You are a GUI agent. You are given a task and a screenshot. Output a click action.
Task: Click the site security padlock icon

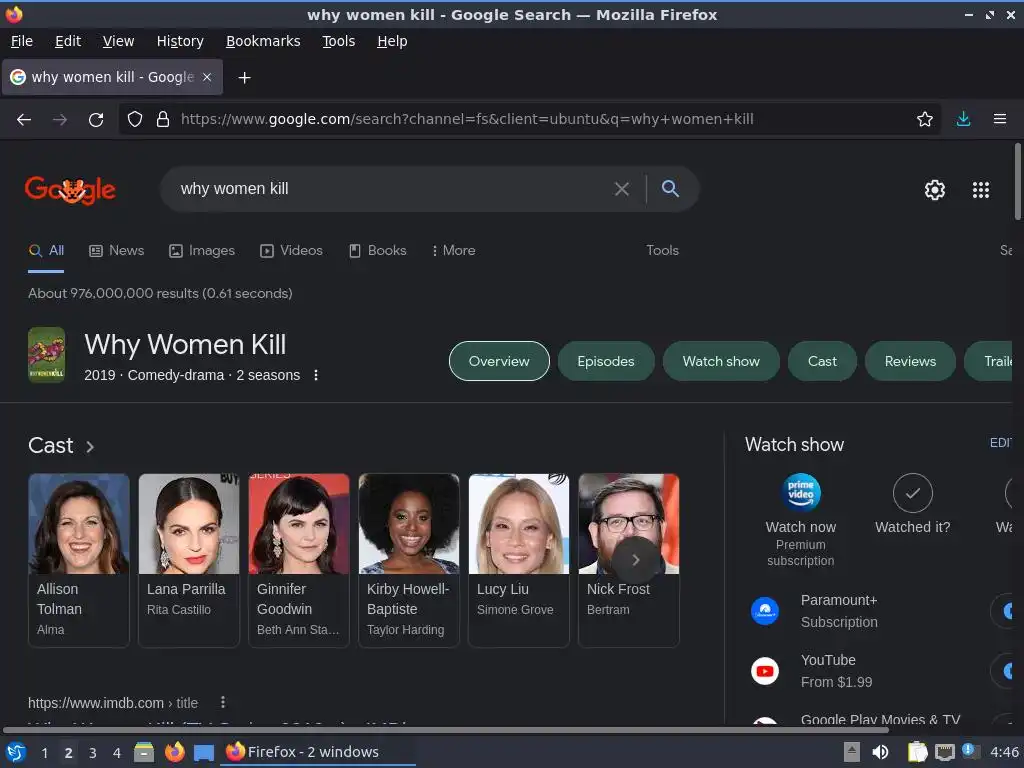coord(163,120)
